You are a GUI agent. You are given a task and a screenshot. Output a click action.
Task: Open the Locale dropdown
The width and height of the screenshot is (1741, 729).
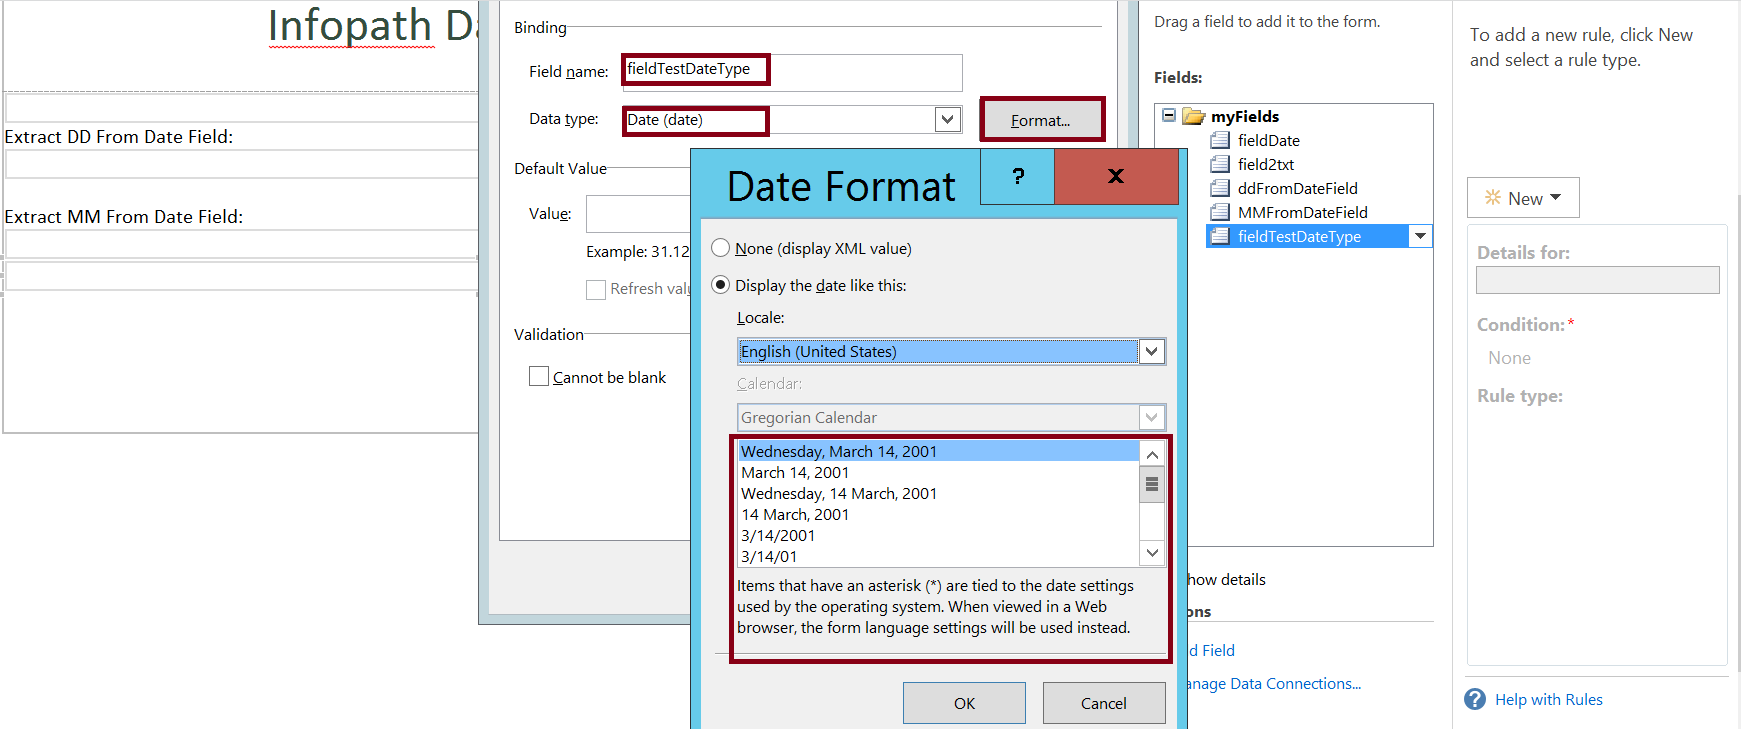coord(1152,351)
